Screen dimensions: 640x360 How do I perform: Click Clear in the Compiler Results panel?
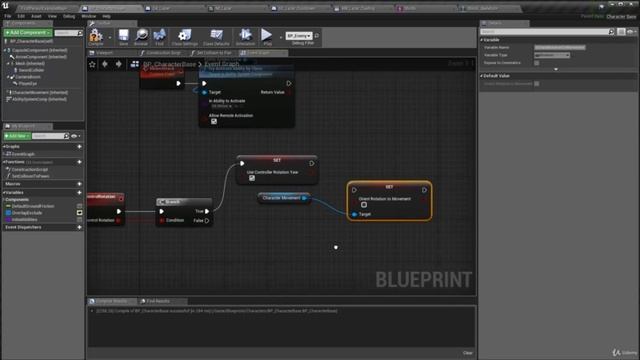coord(468,353)
